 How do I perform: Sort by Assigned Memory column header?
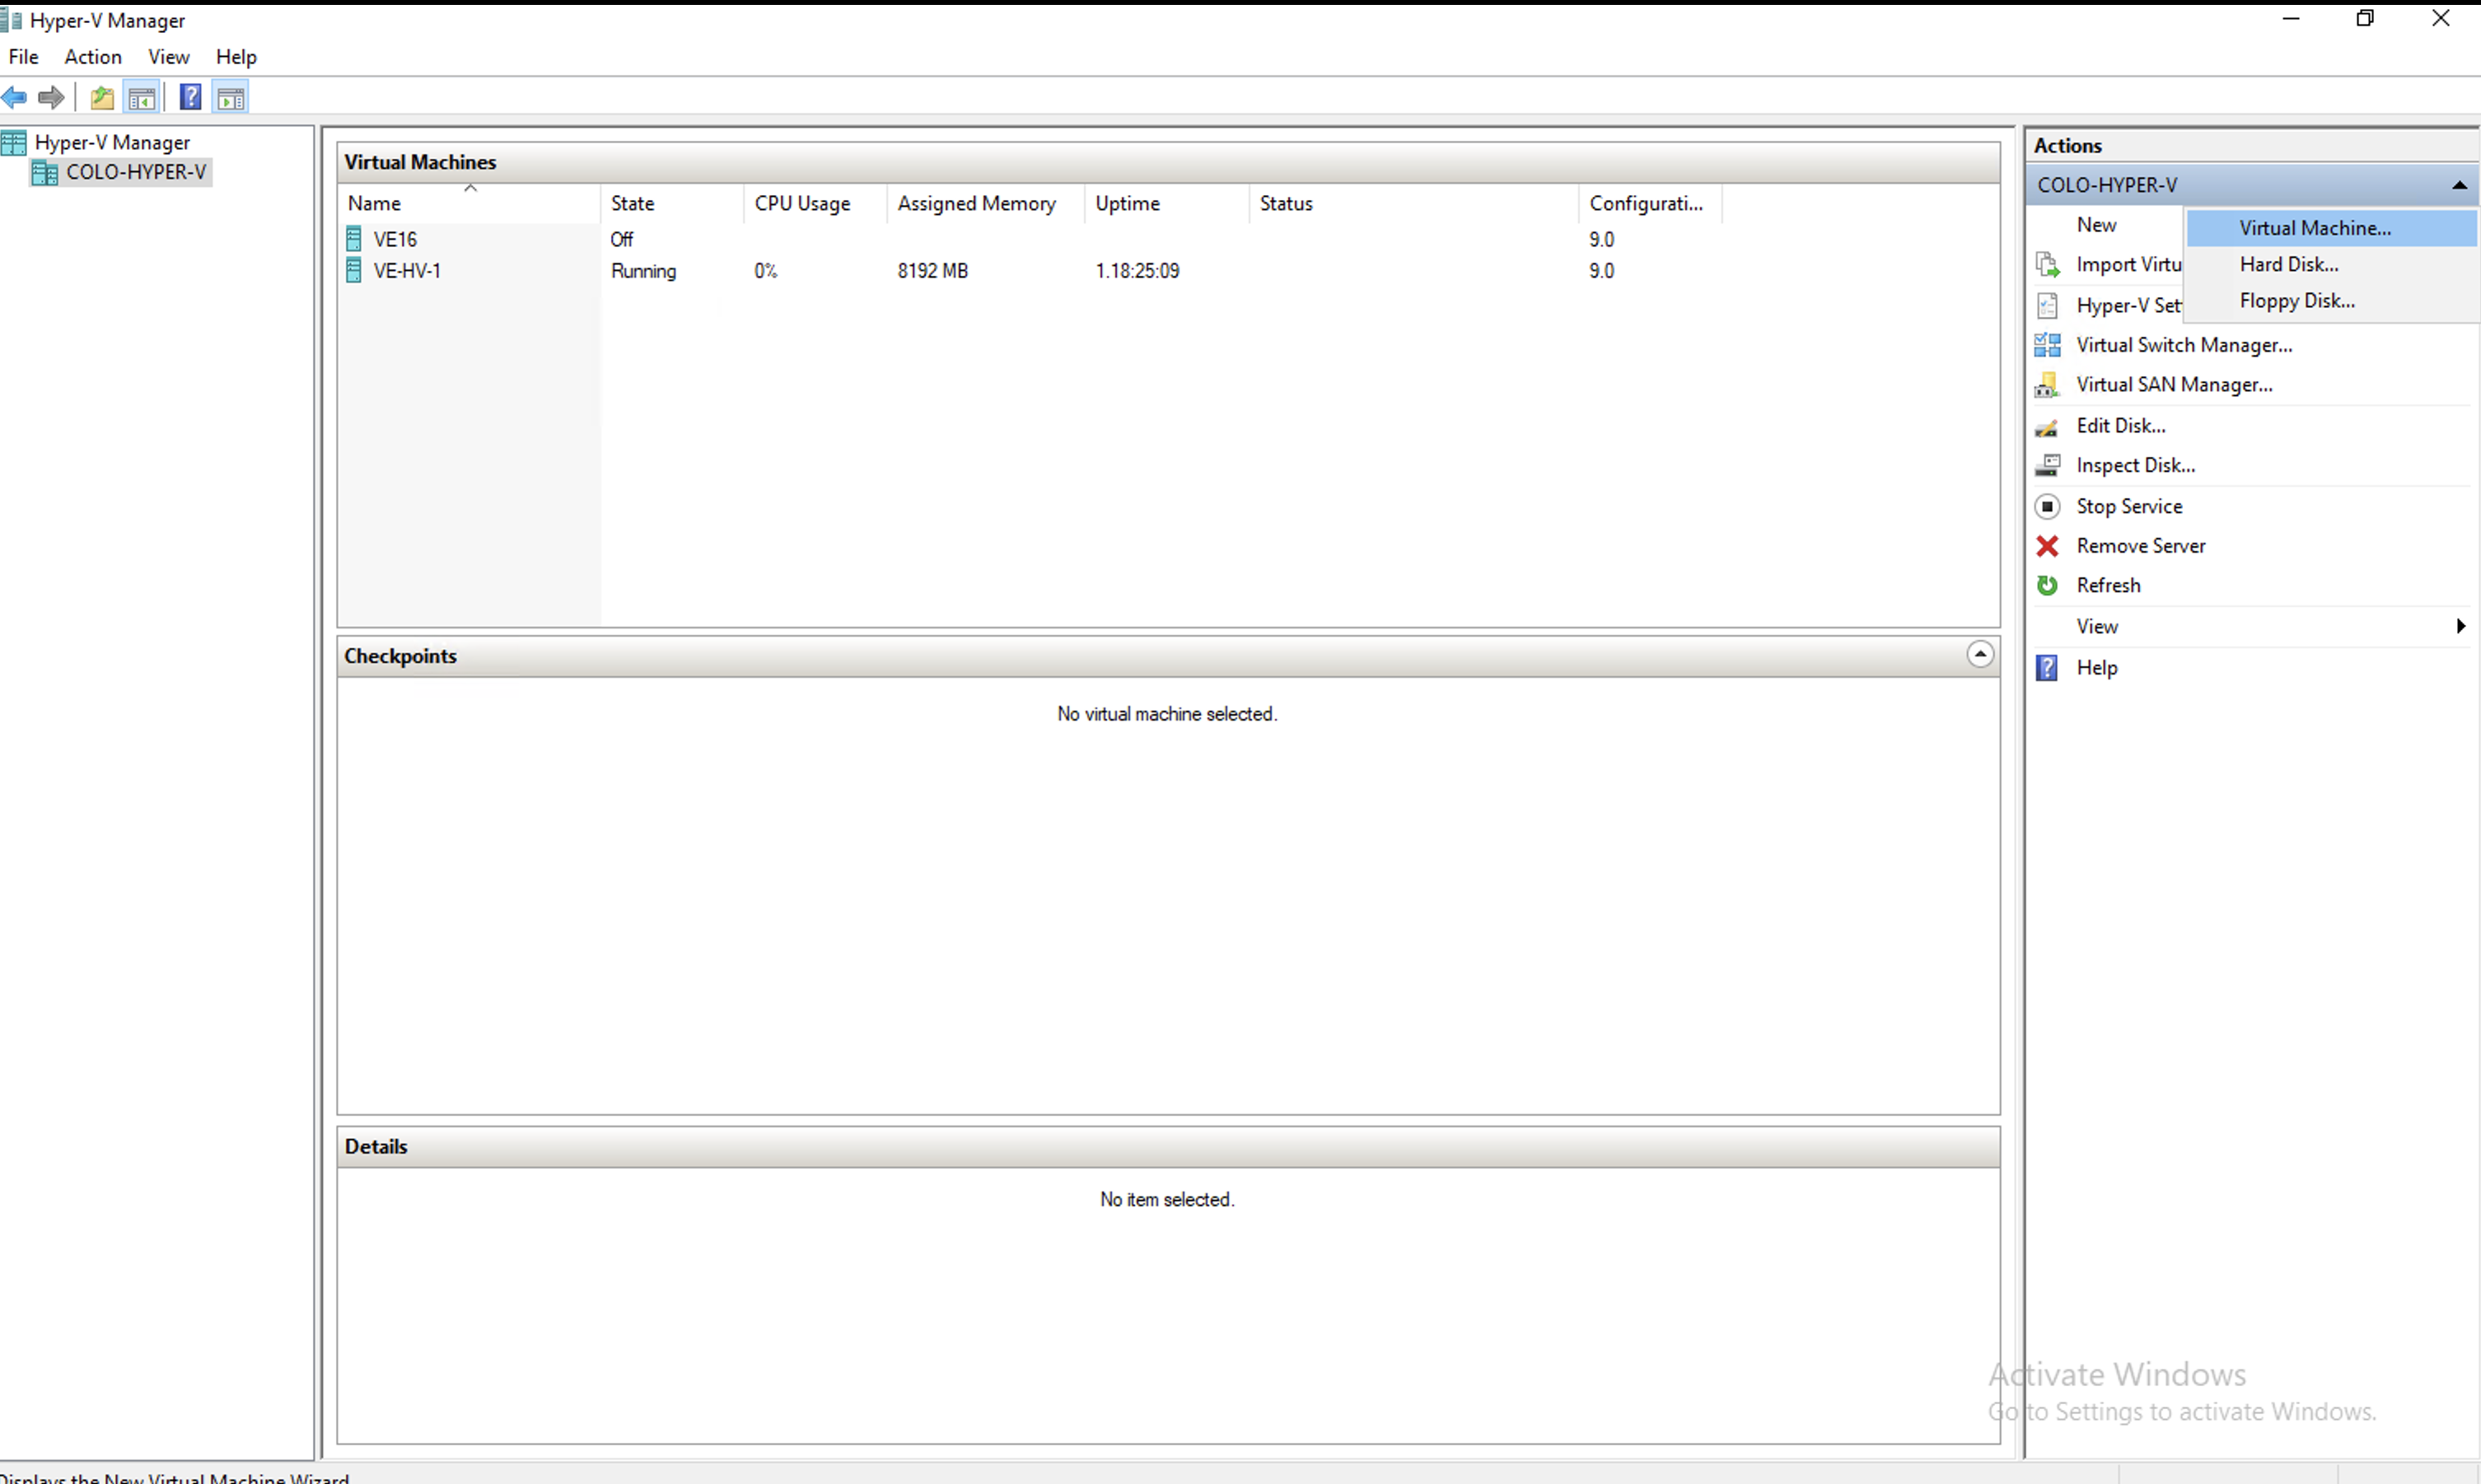[976, 204]
